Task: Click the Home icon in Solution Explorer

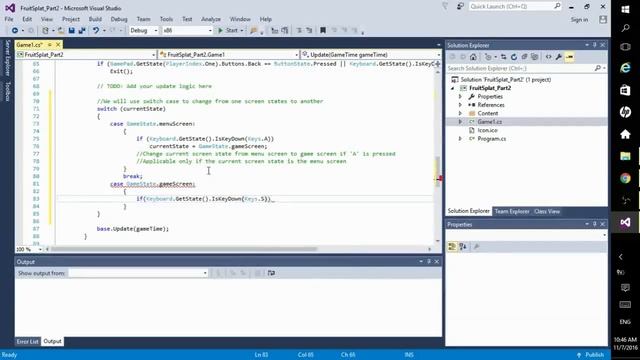Action: click(x=473, y=57)
